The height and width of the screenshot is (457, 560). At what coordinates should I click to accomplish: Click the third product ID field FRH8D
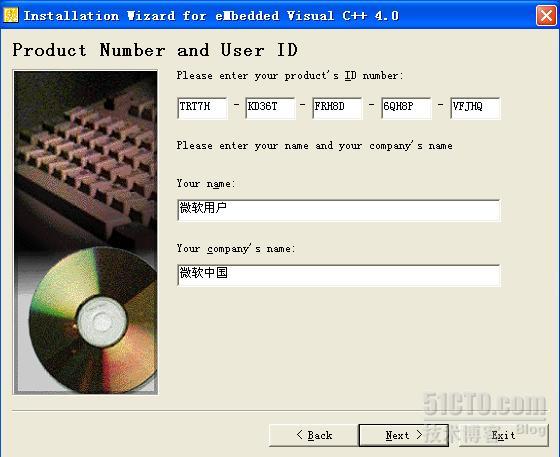click(337, 108)
